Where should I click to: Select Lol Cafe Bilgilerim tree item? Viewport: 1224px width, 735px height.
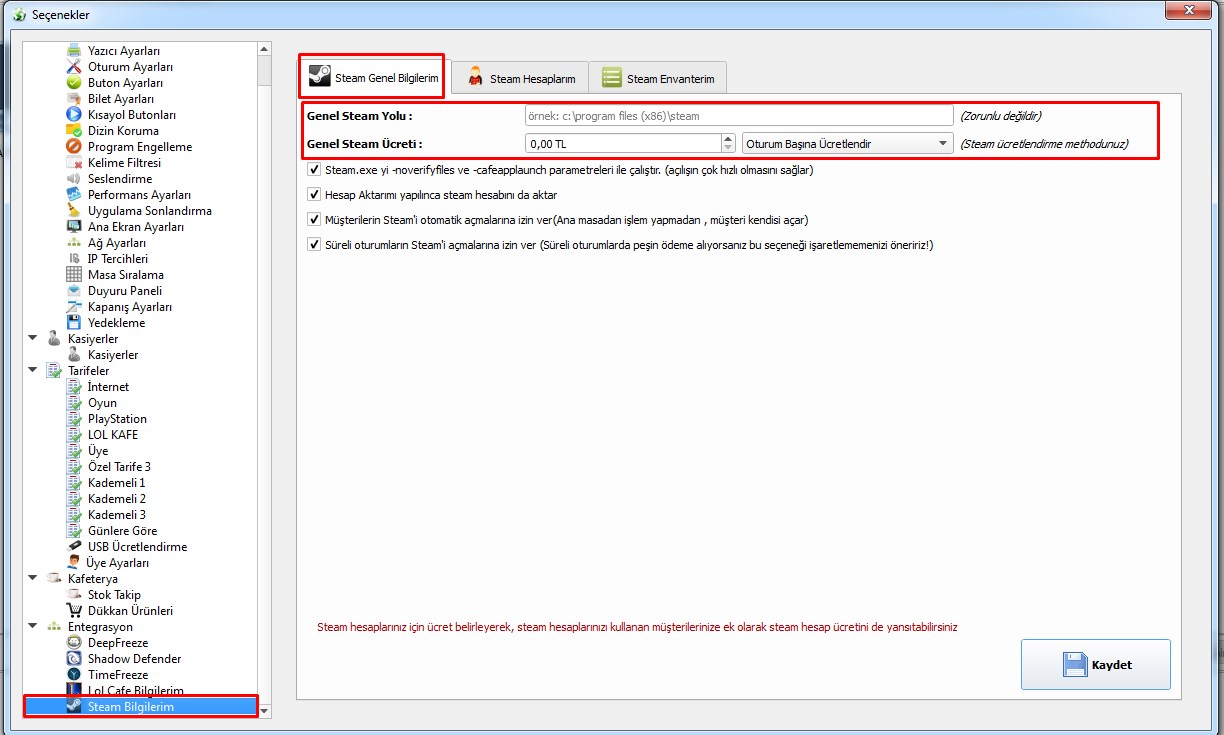[136, 691]
